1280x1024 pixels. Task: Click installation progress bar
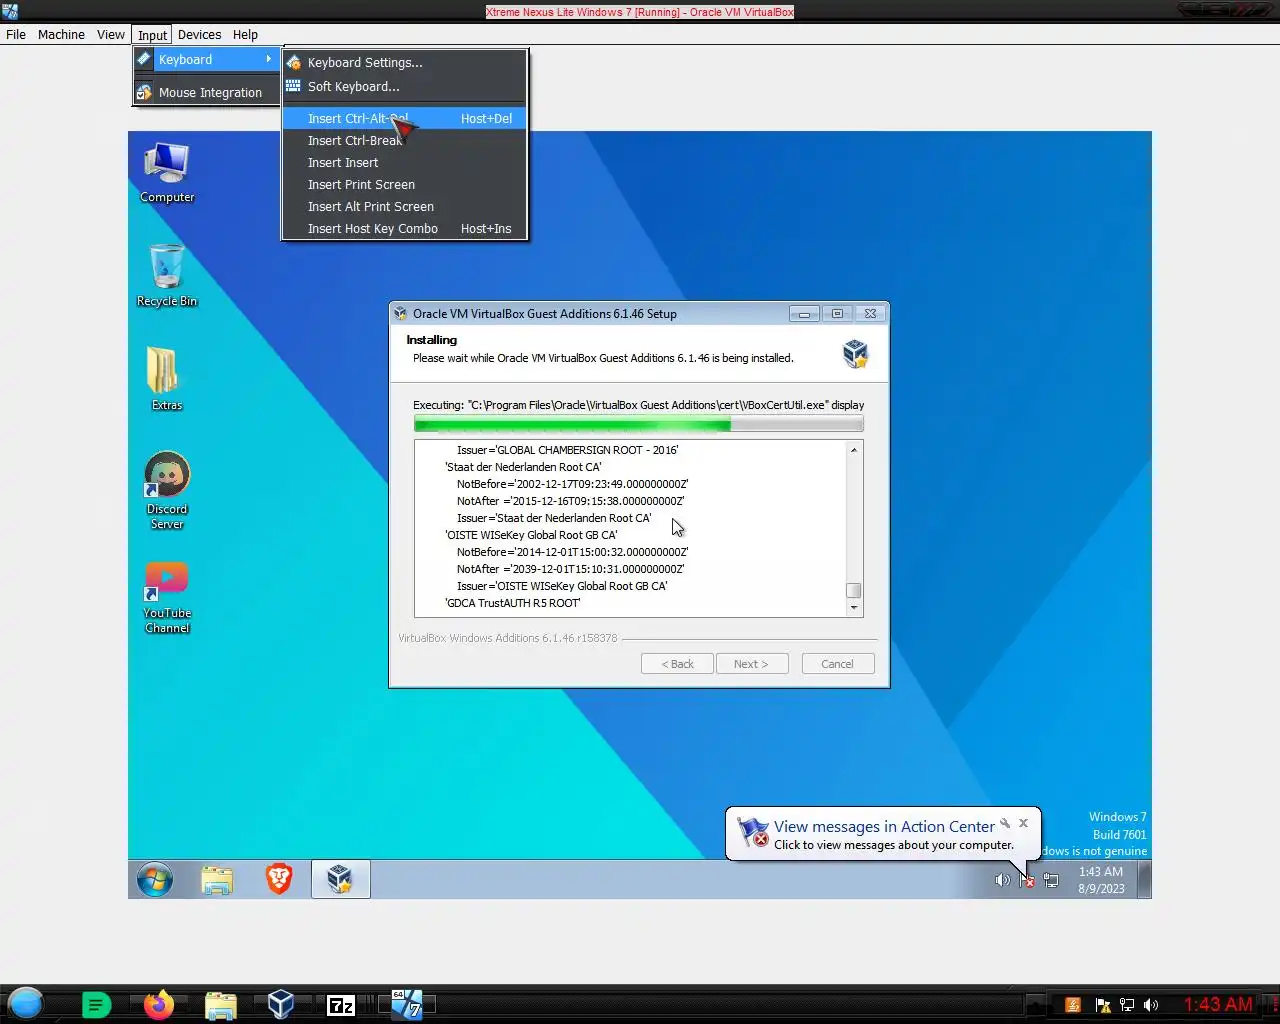click(x=638, y=424)
